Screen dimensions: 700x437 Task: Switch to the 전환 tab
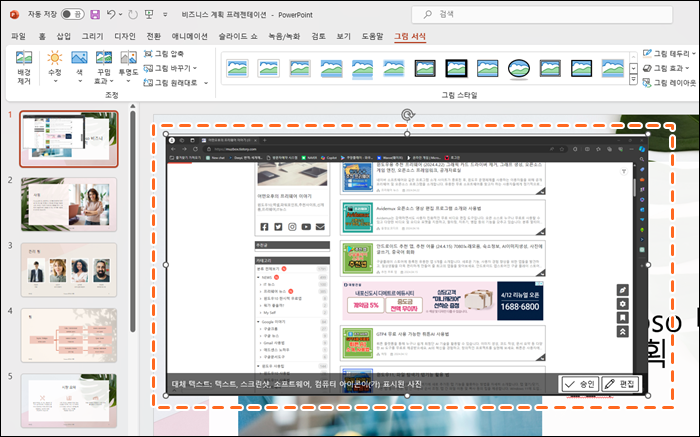coord(154,36)
